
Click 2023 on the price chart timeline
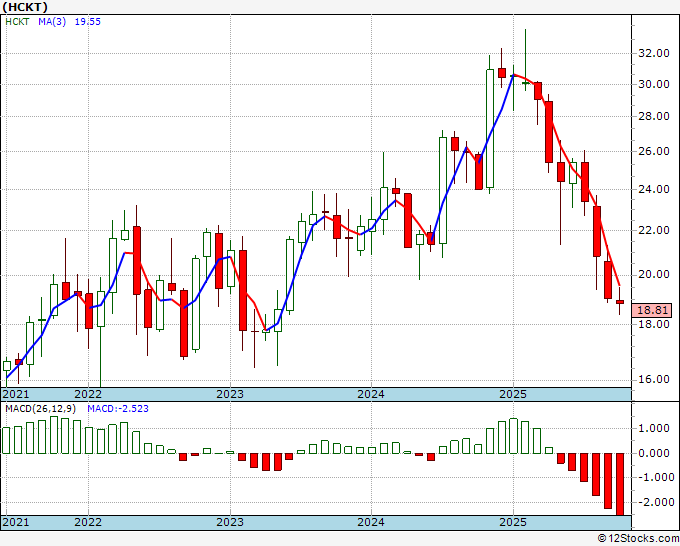tap(230, 394)
